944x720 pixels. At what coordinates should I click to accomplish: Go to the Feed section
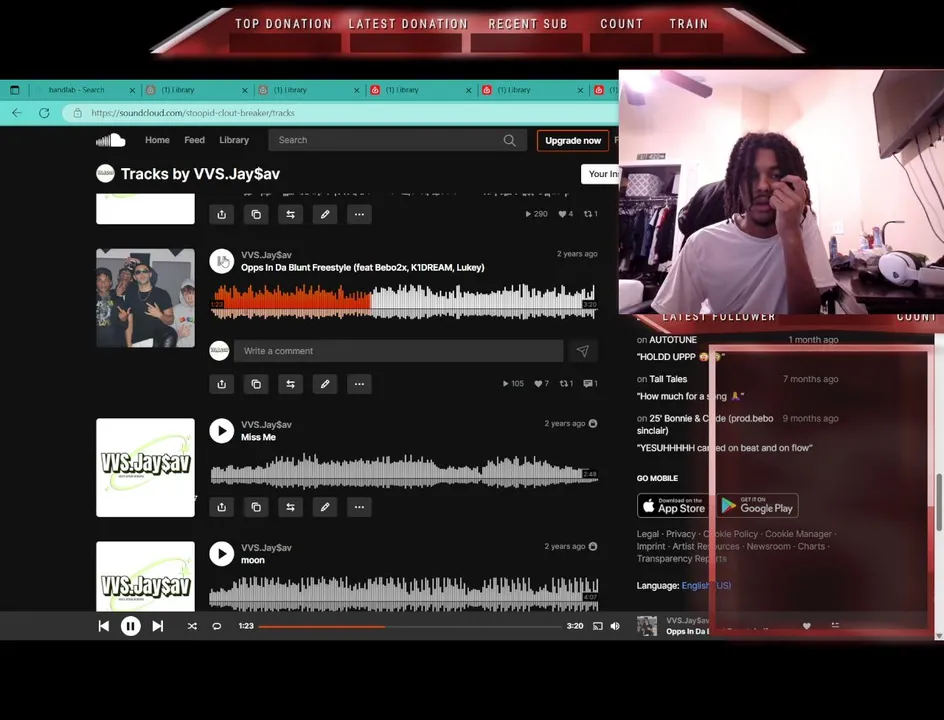[x=194, y=140]
